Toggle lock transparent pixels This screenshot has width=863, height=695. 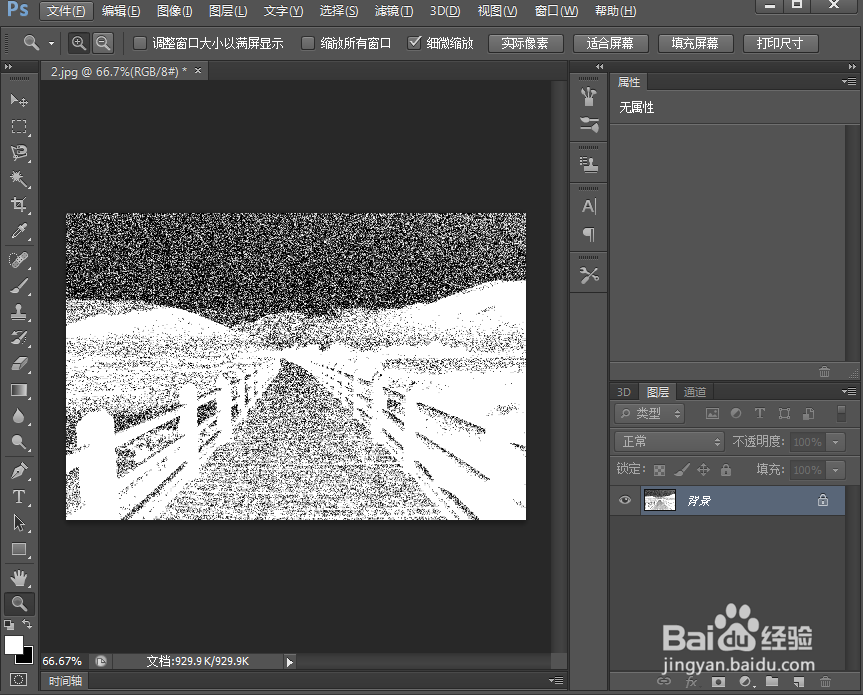coord(659,470)
